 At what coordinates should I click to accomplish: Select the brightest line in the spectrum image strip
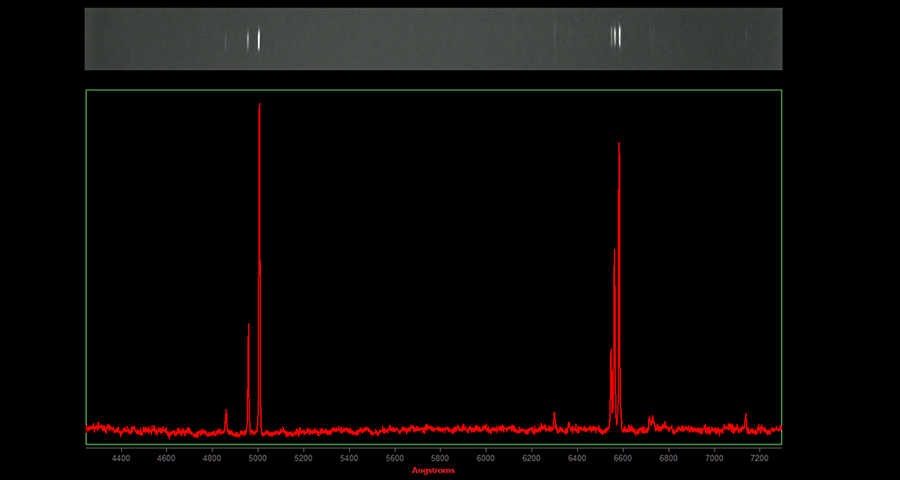tap(259, 39)
